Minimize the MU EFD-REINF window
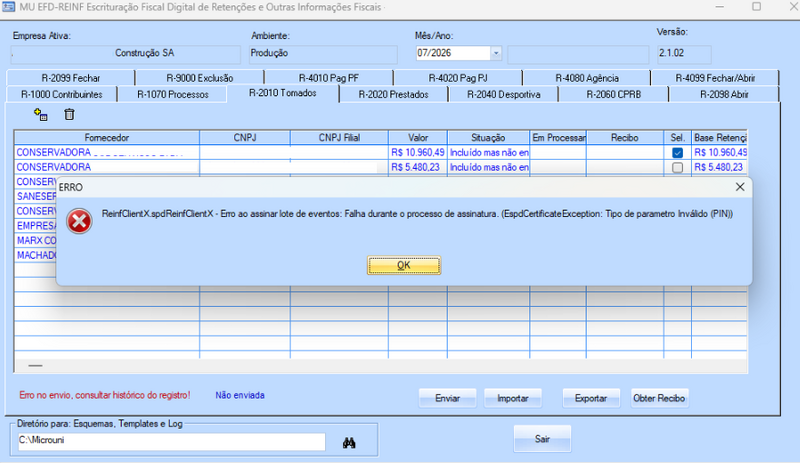 (x=719, y=7)
